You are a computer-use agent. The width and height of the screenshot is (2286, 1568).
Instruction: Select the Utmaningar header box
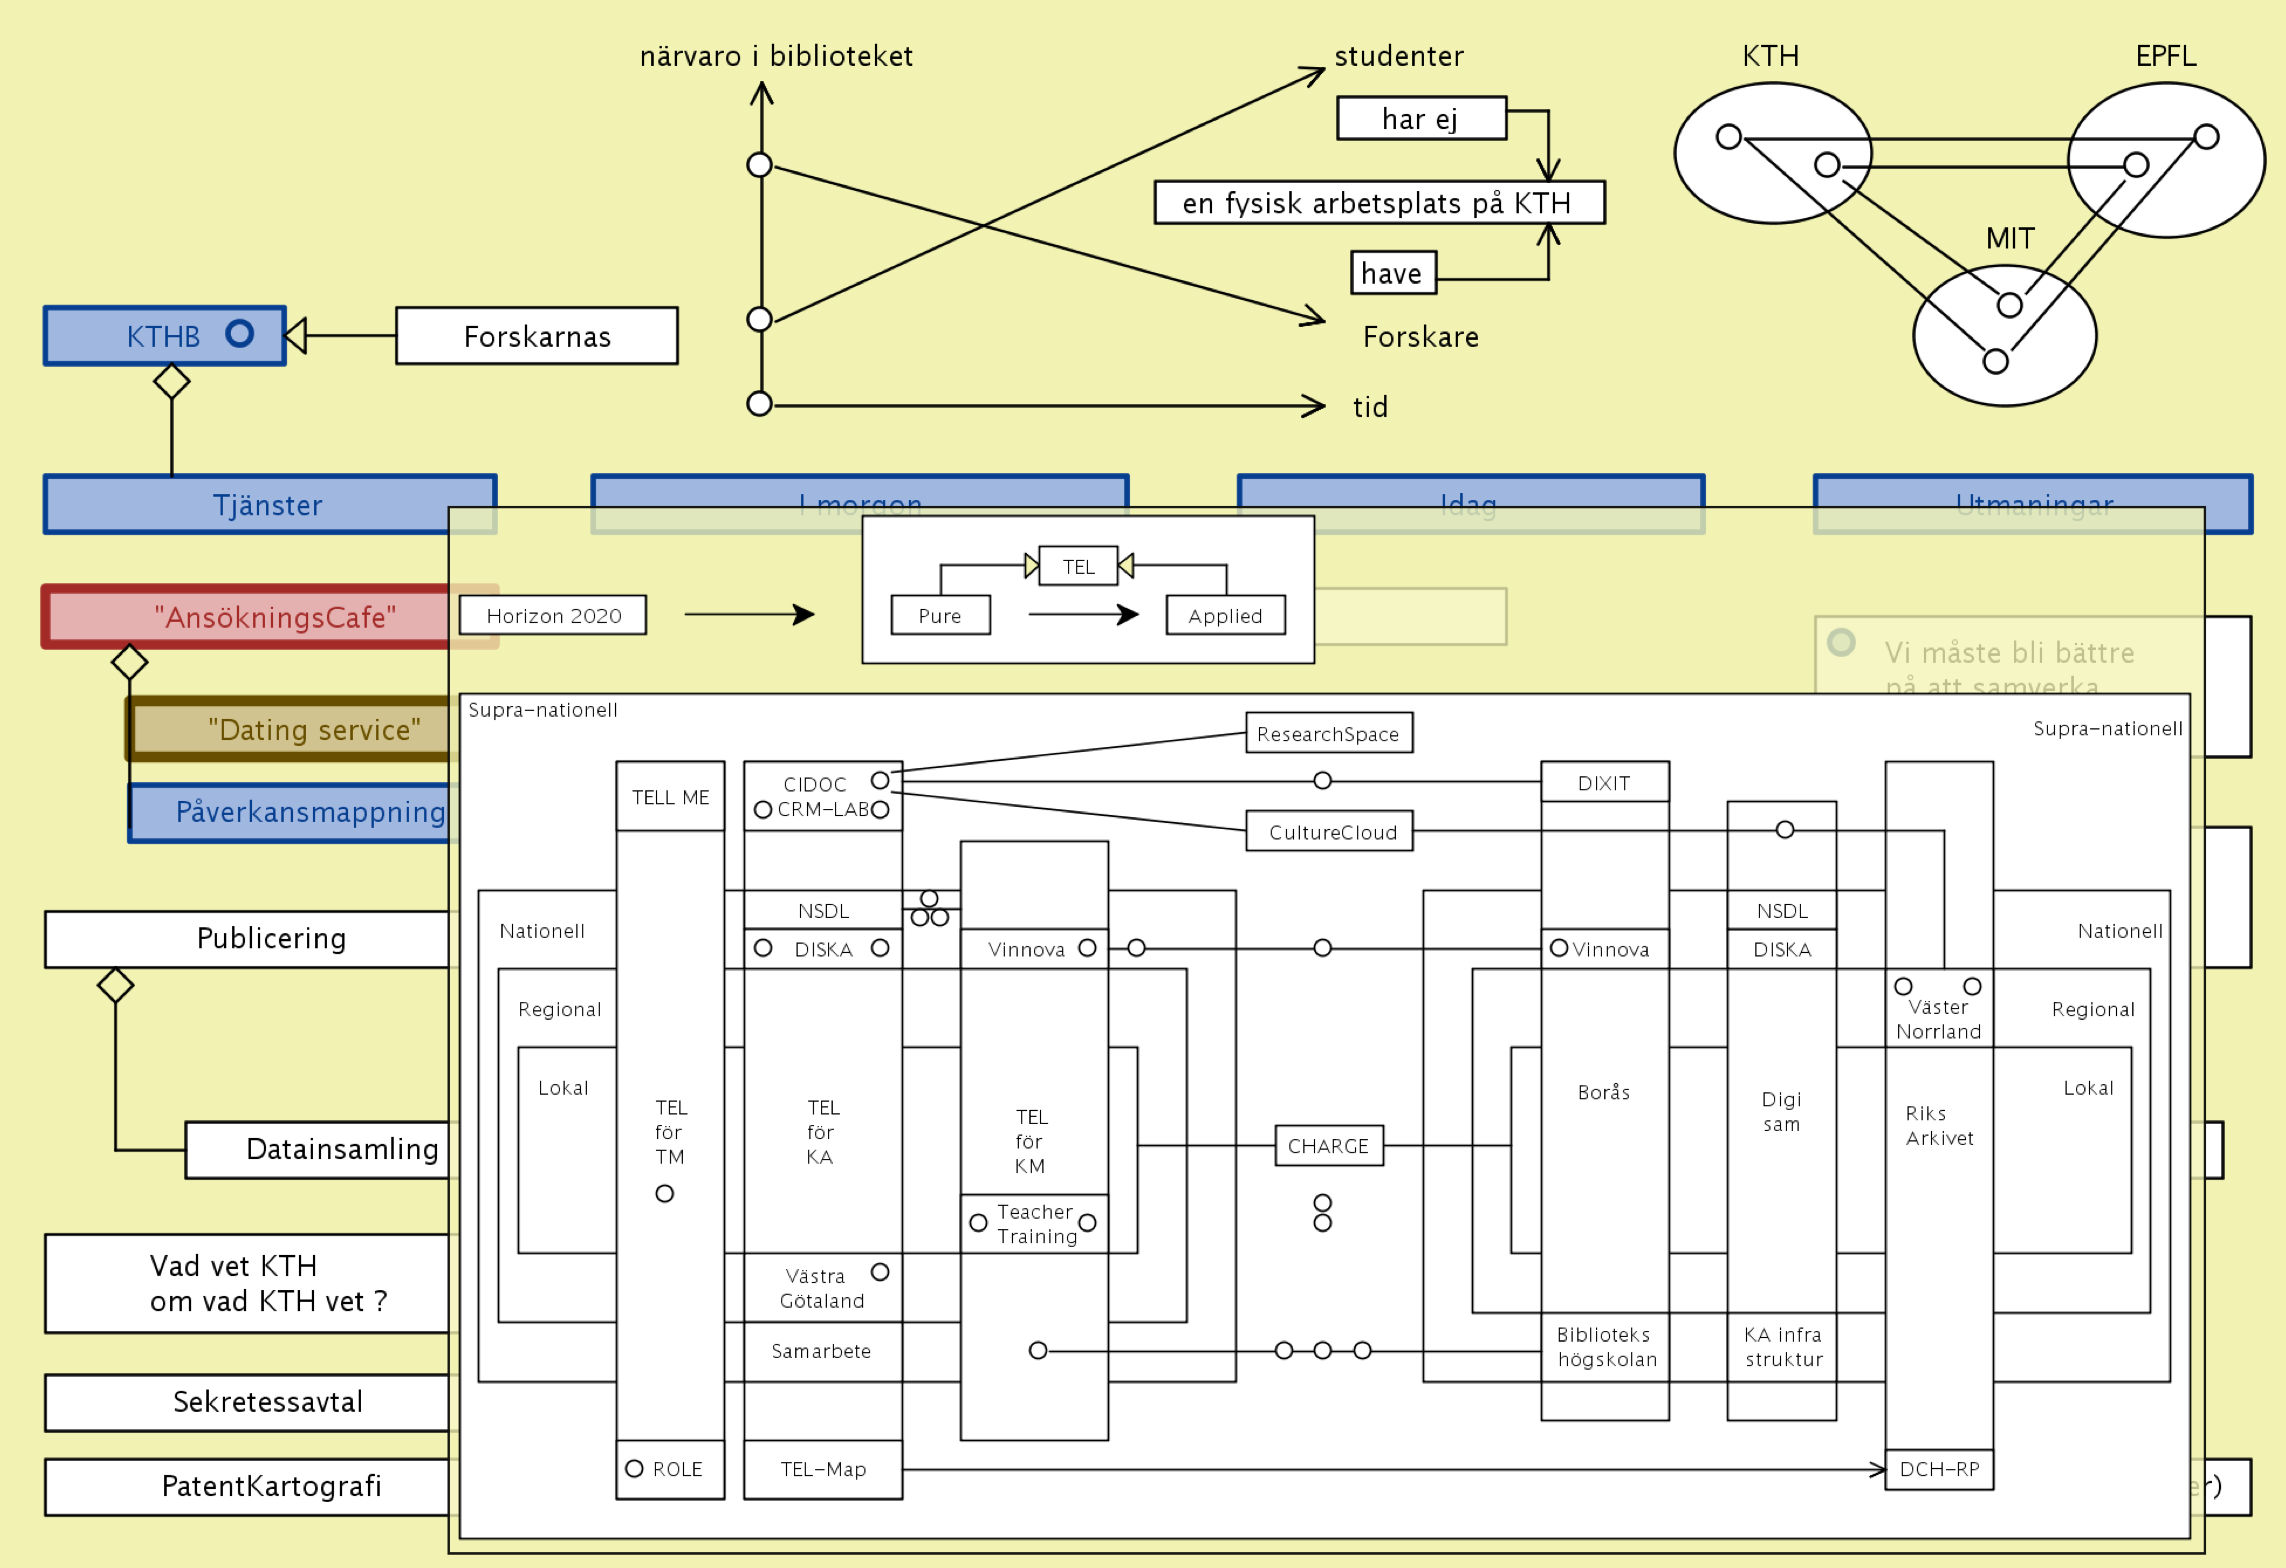(x=2033, y=492)
